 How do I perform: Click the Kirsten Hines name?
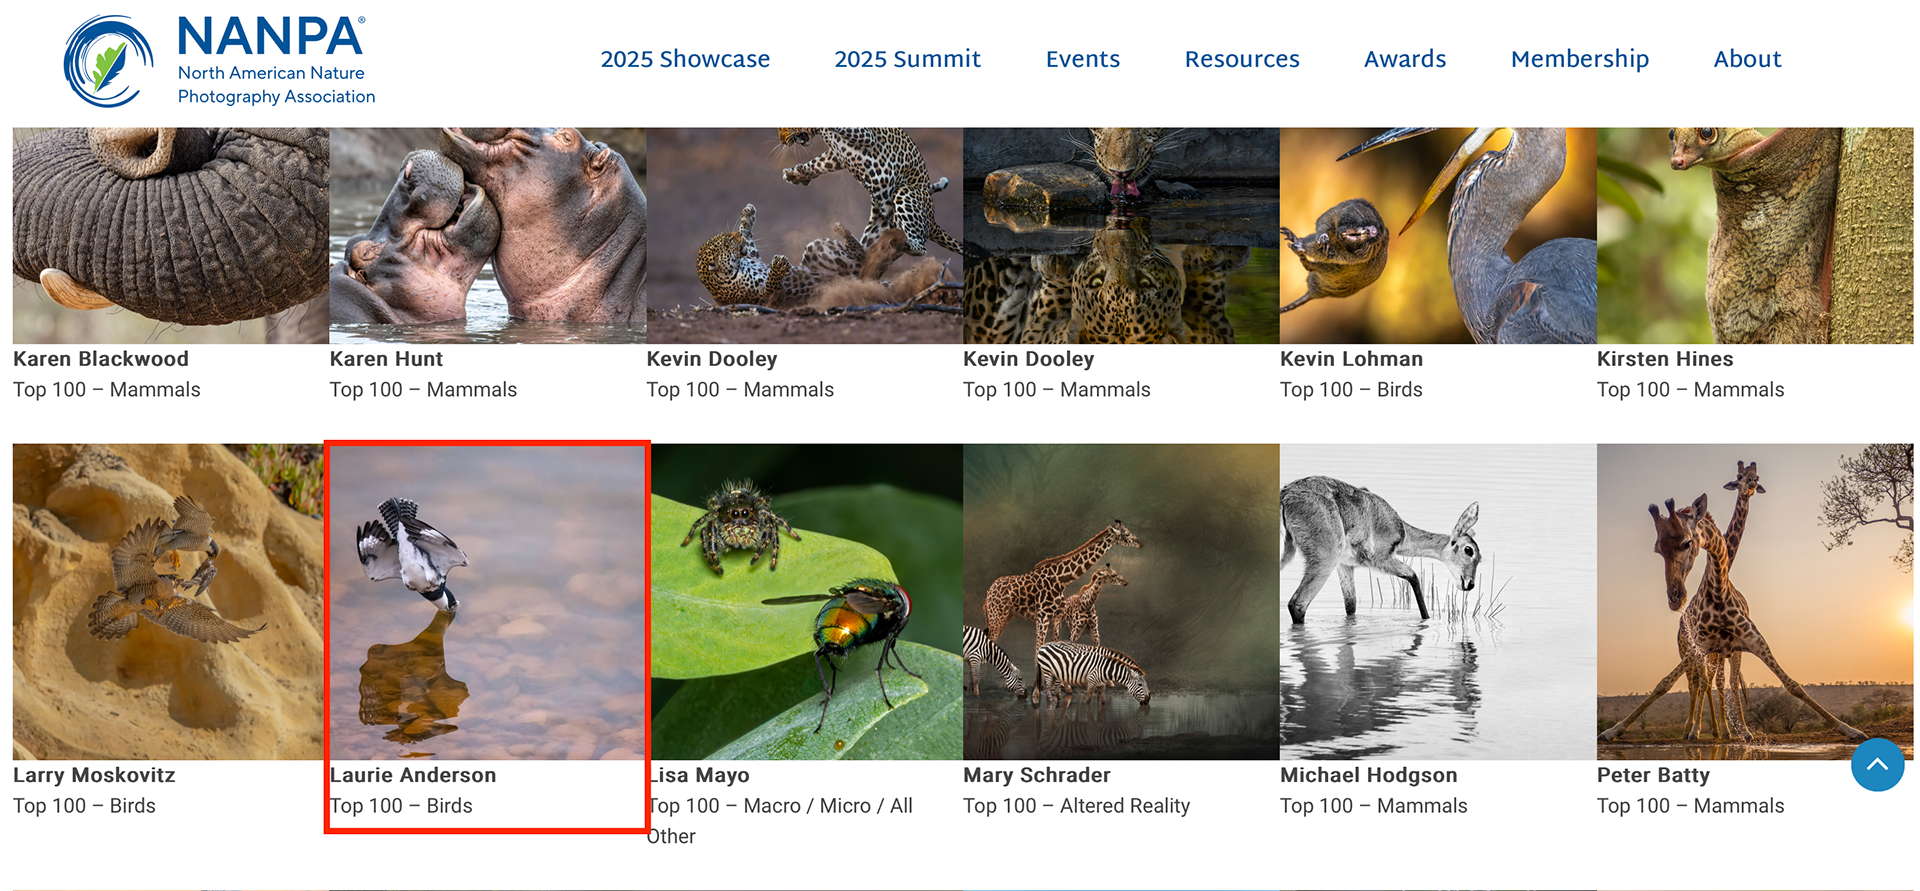(1665, 359)
